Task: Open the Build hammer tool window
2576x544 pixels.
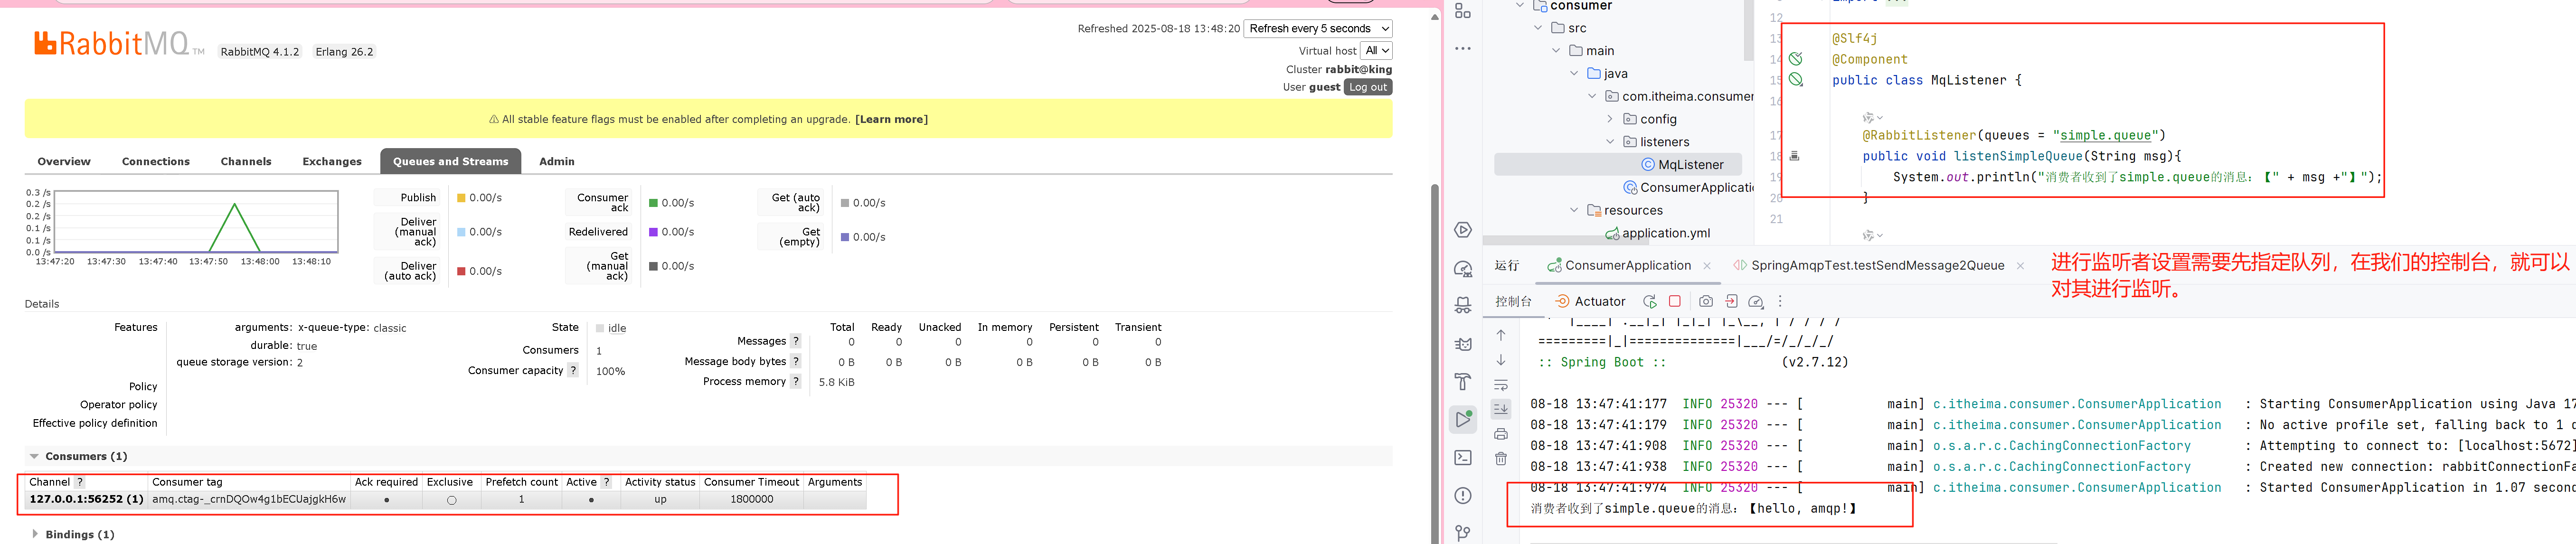Action: point(1463,382)
